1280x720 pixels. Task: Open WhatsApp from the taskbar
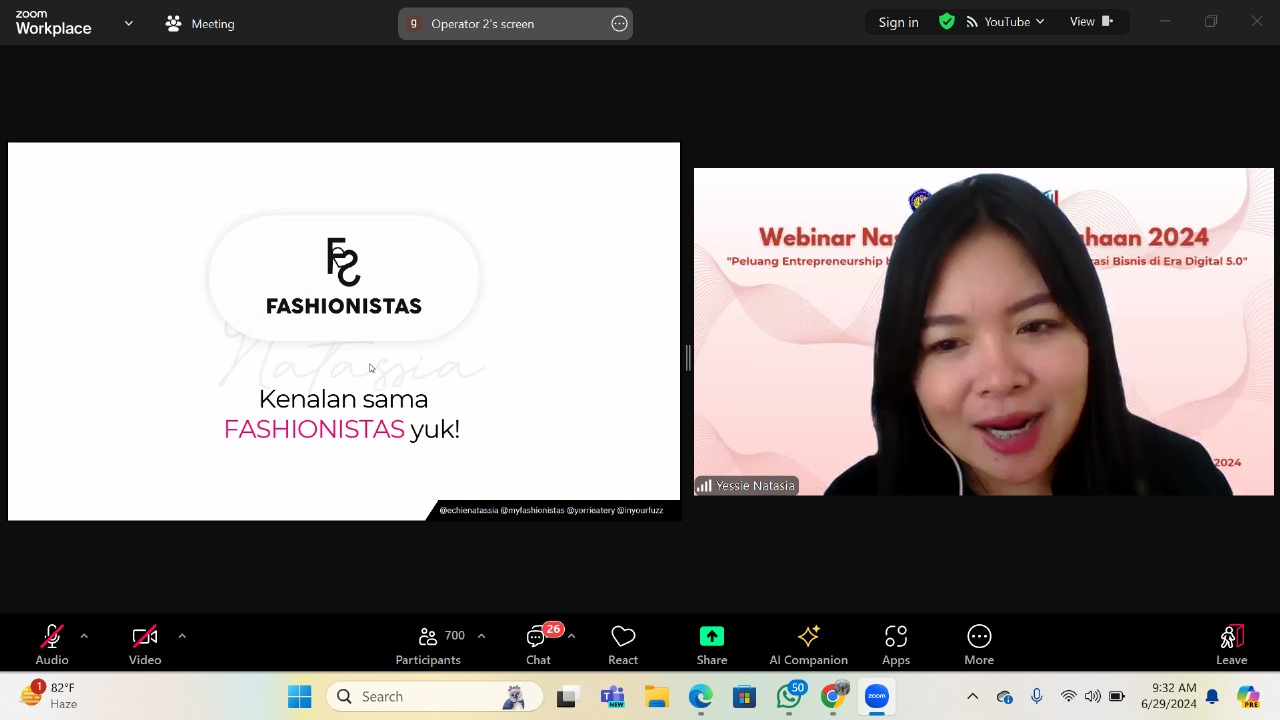[x=789, y=696]
